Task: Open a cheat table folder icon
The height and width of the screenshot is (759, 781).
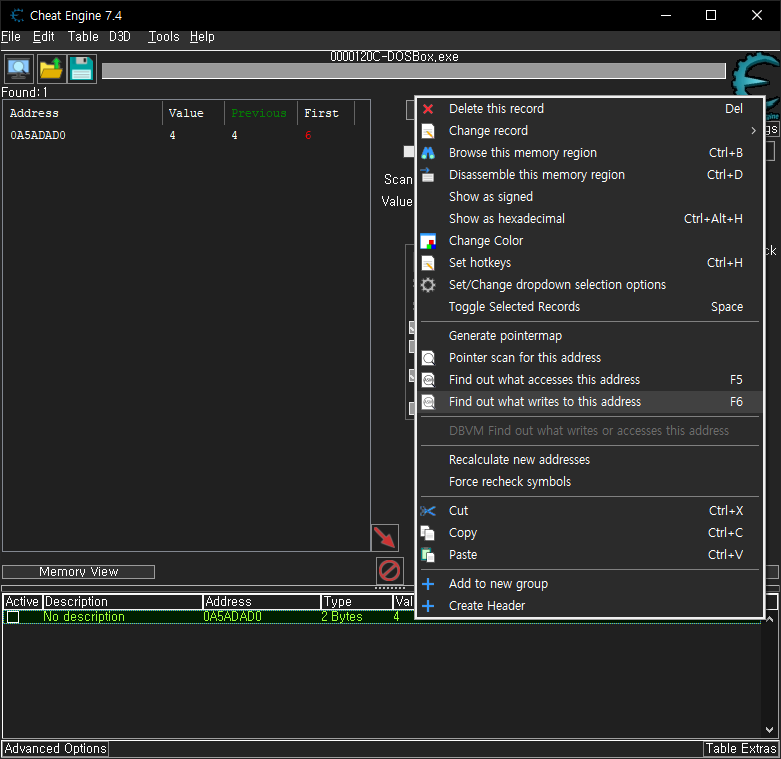Action: 50,69
